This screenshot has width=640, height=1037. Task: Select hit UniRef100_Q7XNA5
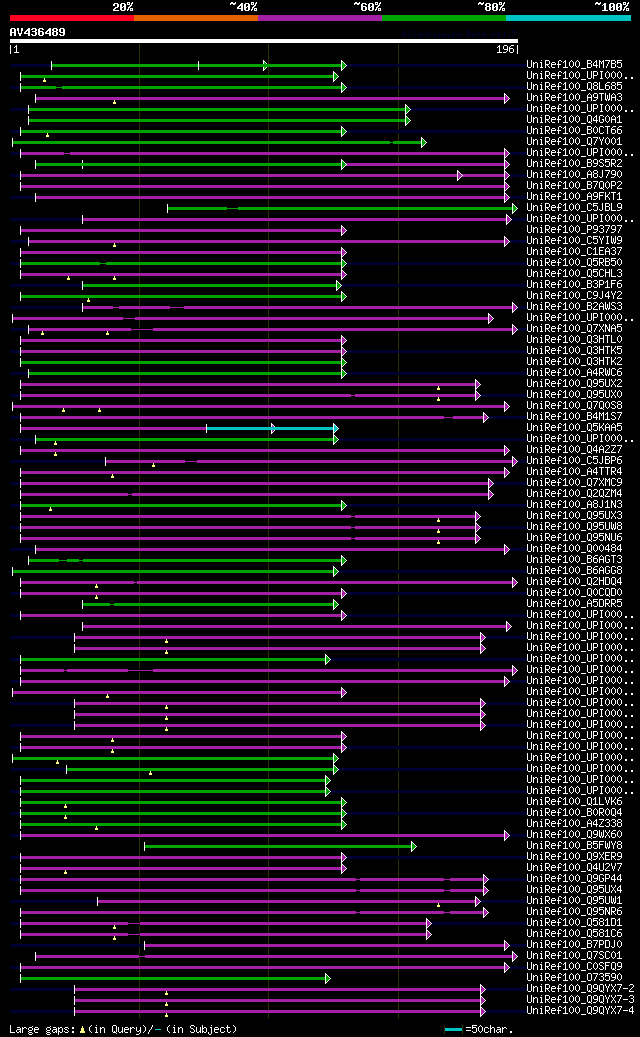[574, 329]
